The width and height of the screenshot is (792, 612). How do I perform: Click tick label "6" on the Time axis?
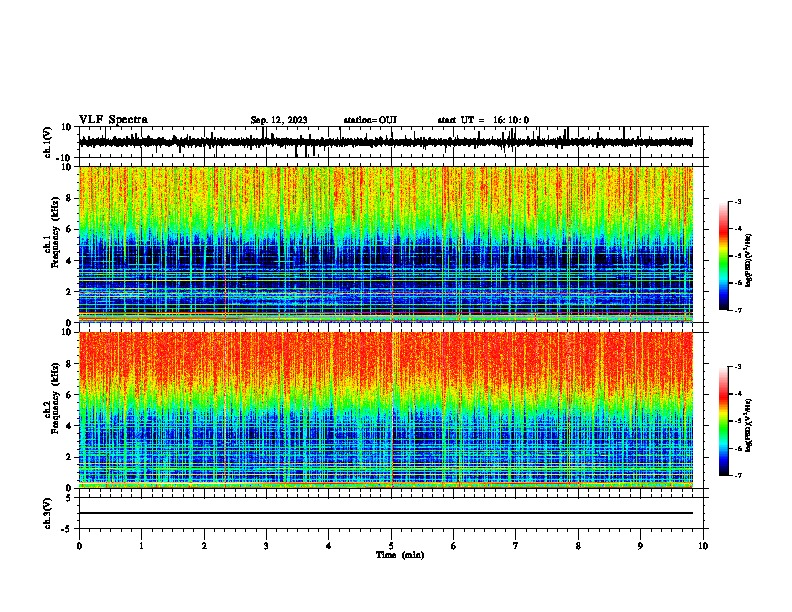click(454, 546)
